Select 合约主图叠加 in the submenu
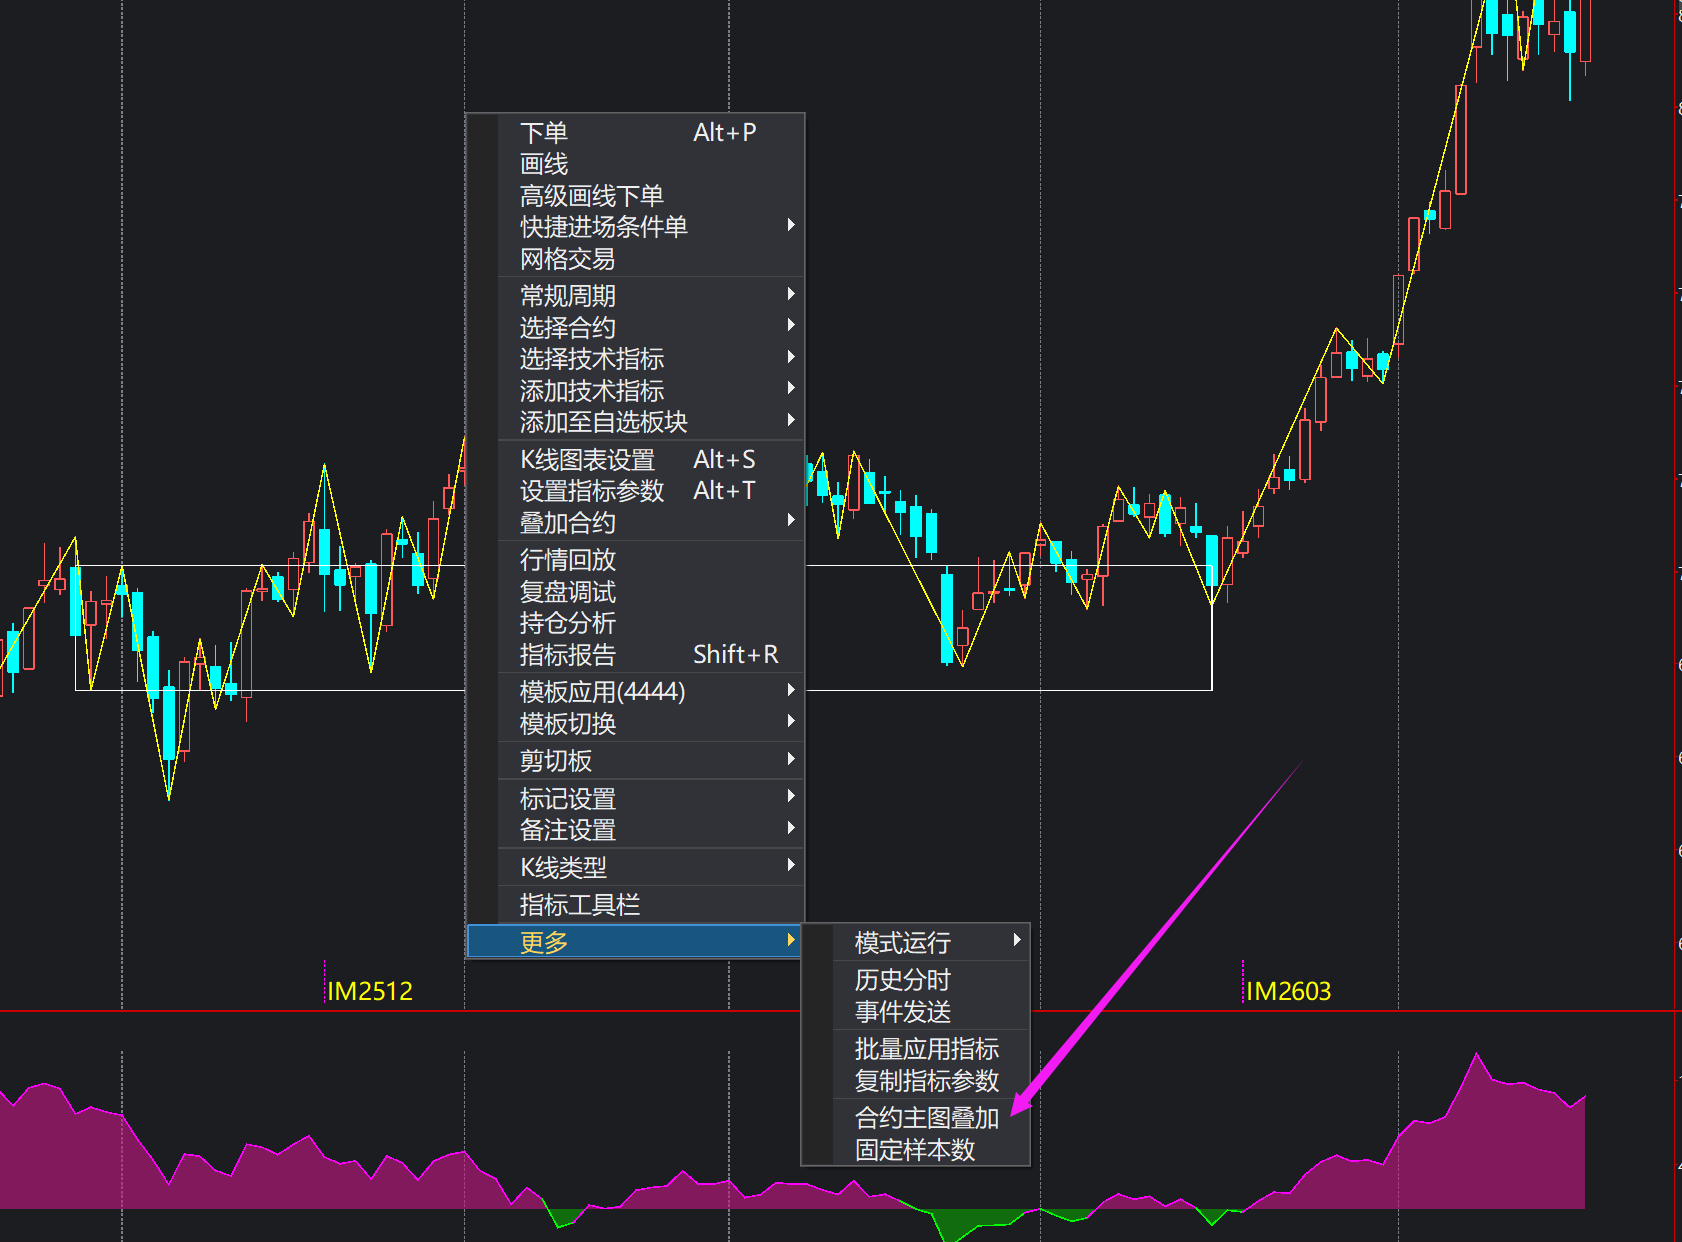The height and width of the screenshot is (1242, 1682). [x=926, y=1118]
